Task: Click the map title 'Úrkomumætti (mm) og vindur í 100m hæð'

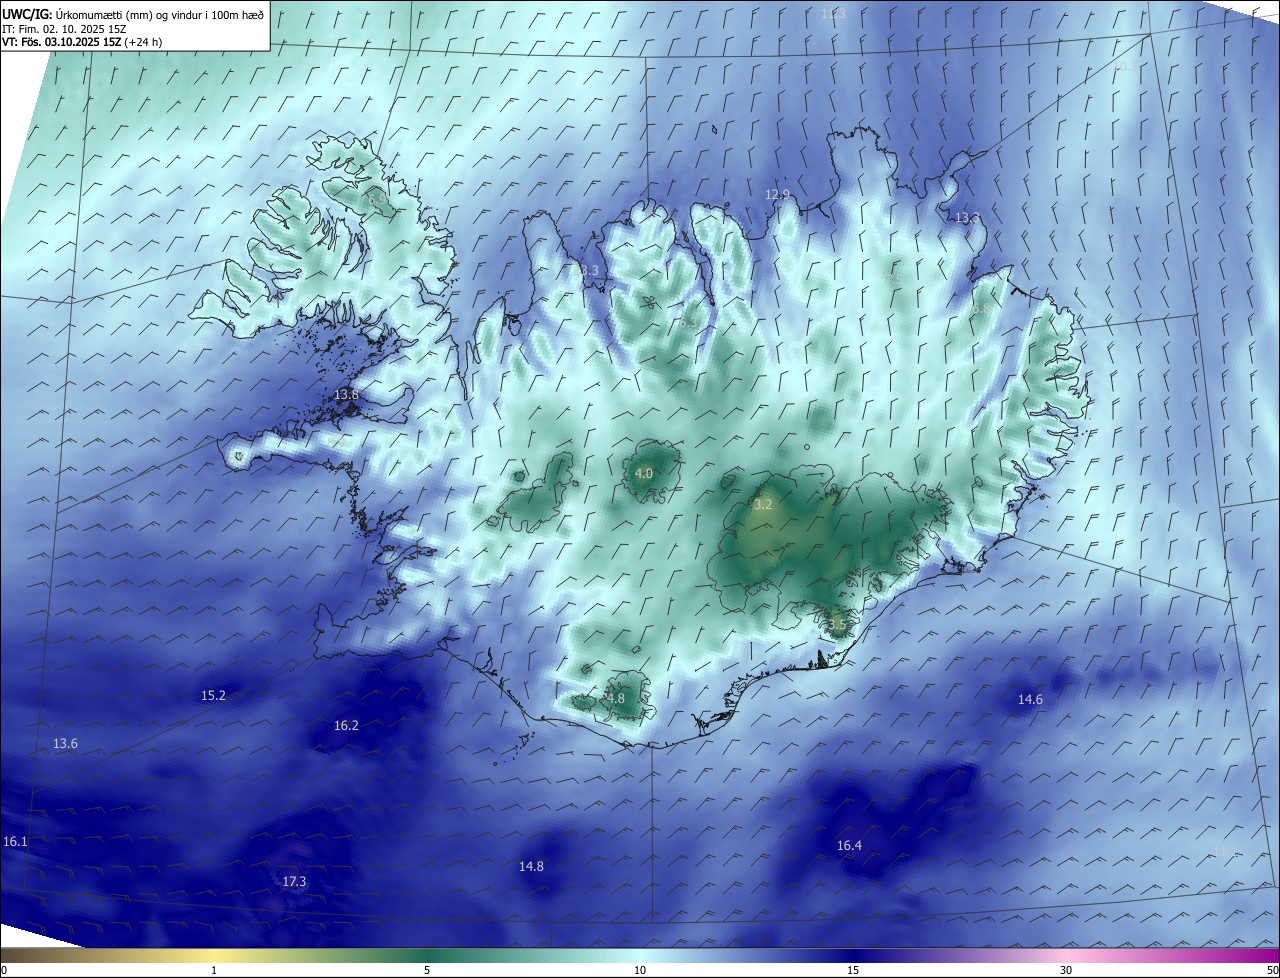Action: coord(159,14)
